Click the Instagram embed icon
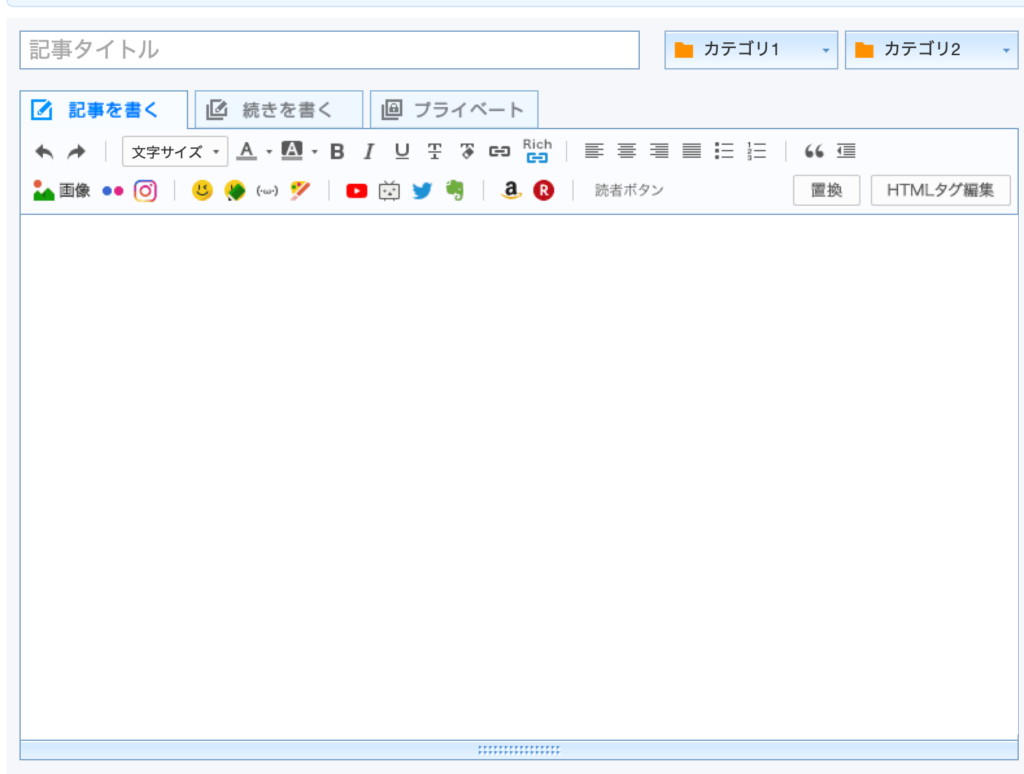 [145, 191]
